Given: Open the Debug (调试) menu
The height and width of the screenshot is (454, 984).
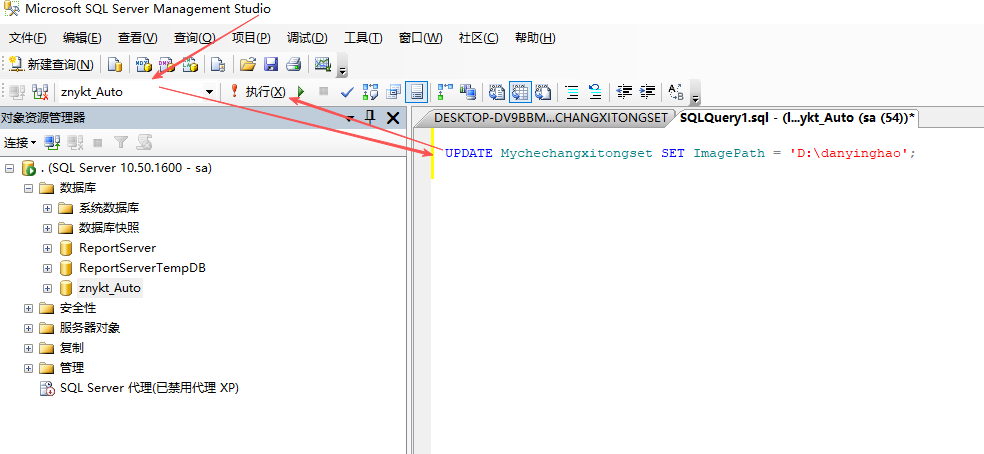Looking at the screenshot, I should coord(307,38).
